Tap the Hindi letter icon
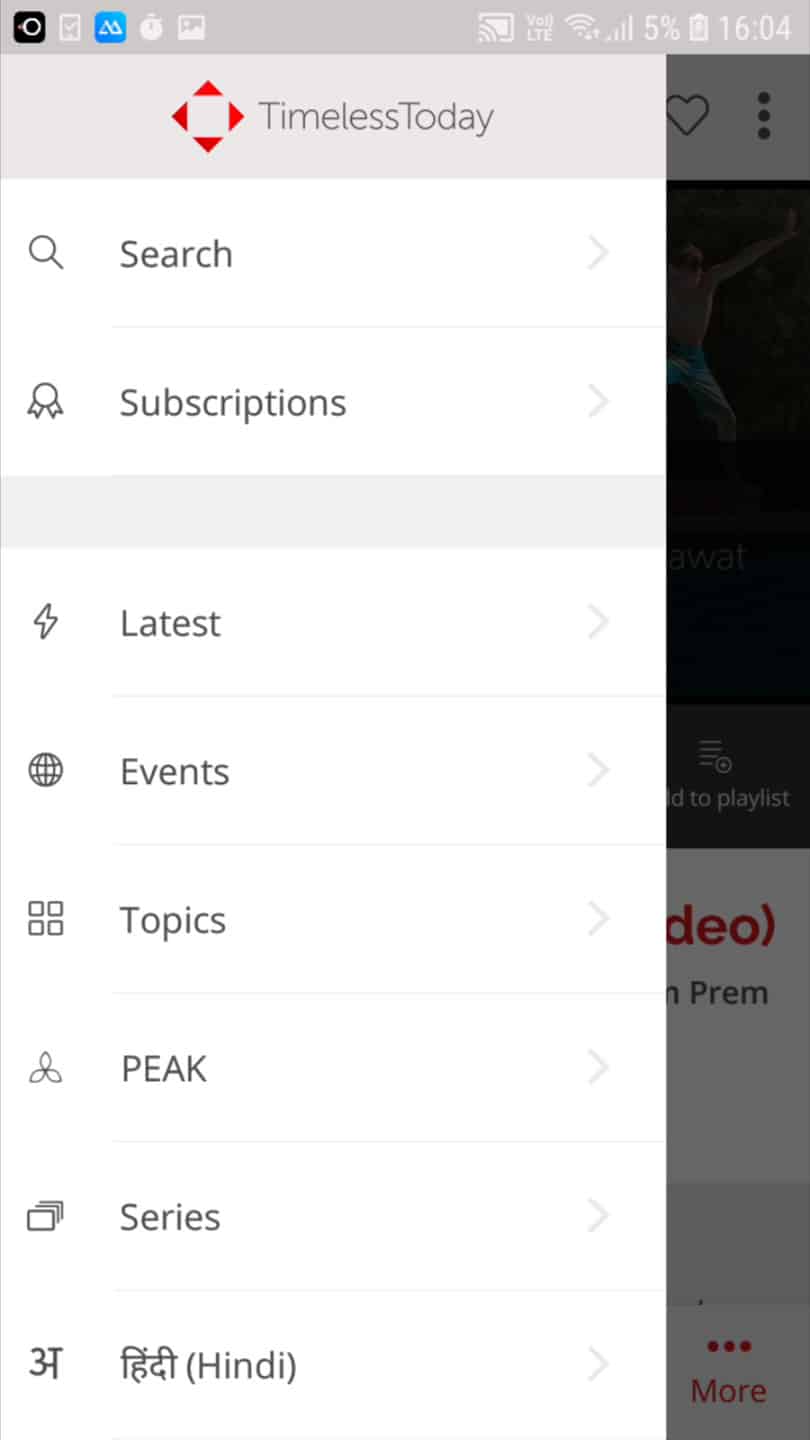Viewport: 810px width, 1440px height. pos(46,1363)
